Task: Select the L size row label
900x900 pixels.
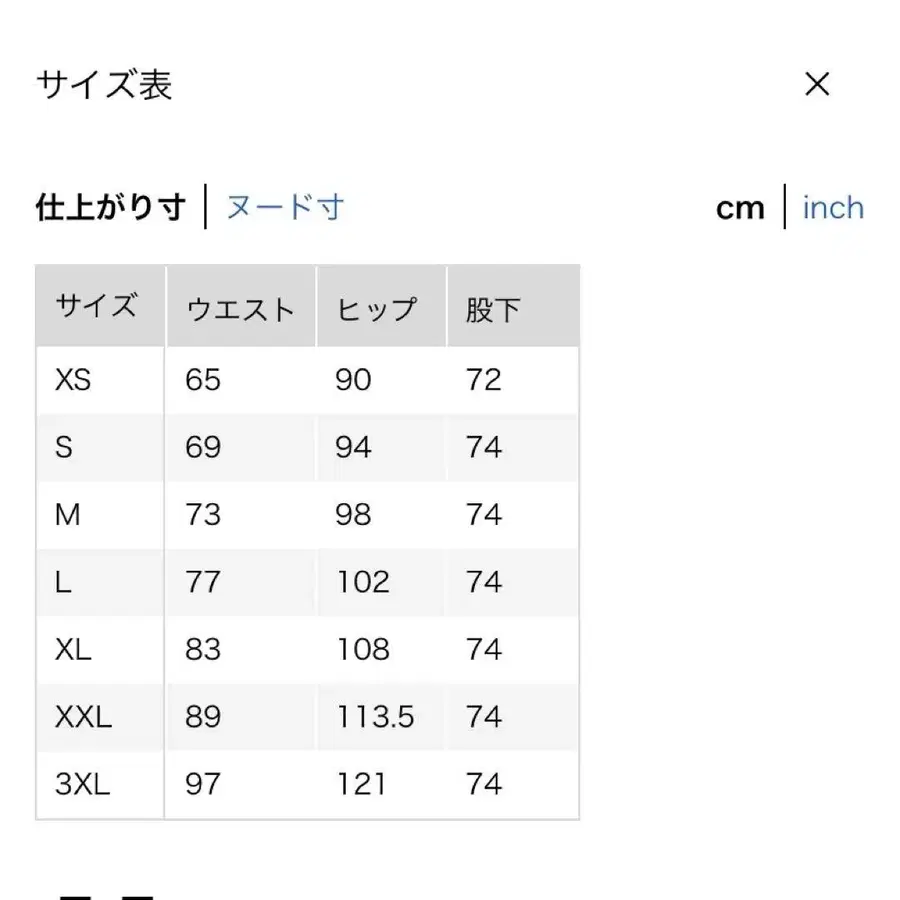Action: pyautogui.click(x=63, y=582)
